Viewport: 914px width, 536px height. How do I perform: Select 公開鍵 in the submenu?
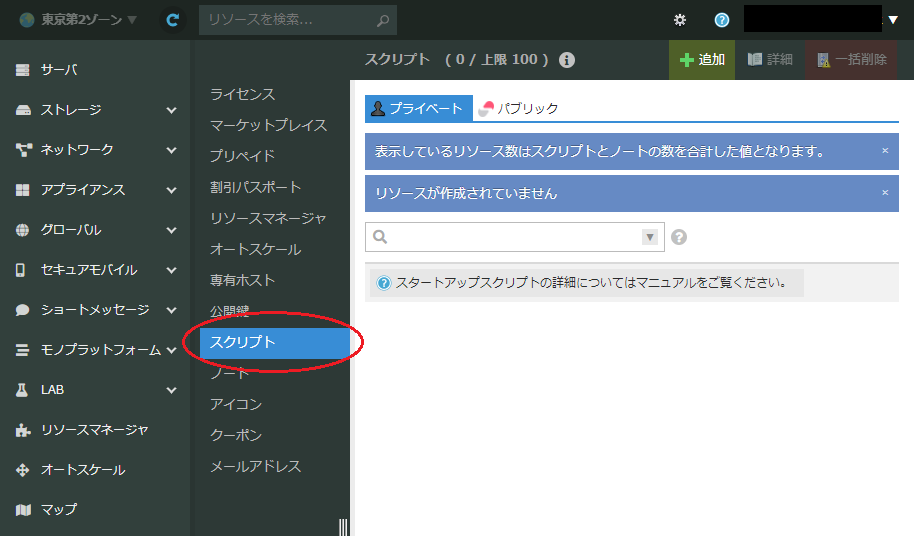[x=229, y=311]
